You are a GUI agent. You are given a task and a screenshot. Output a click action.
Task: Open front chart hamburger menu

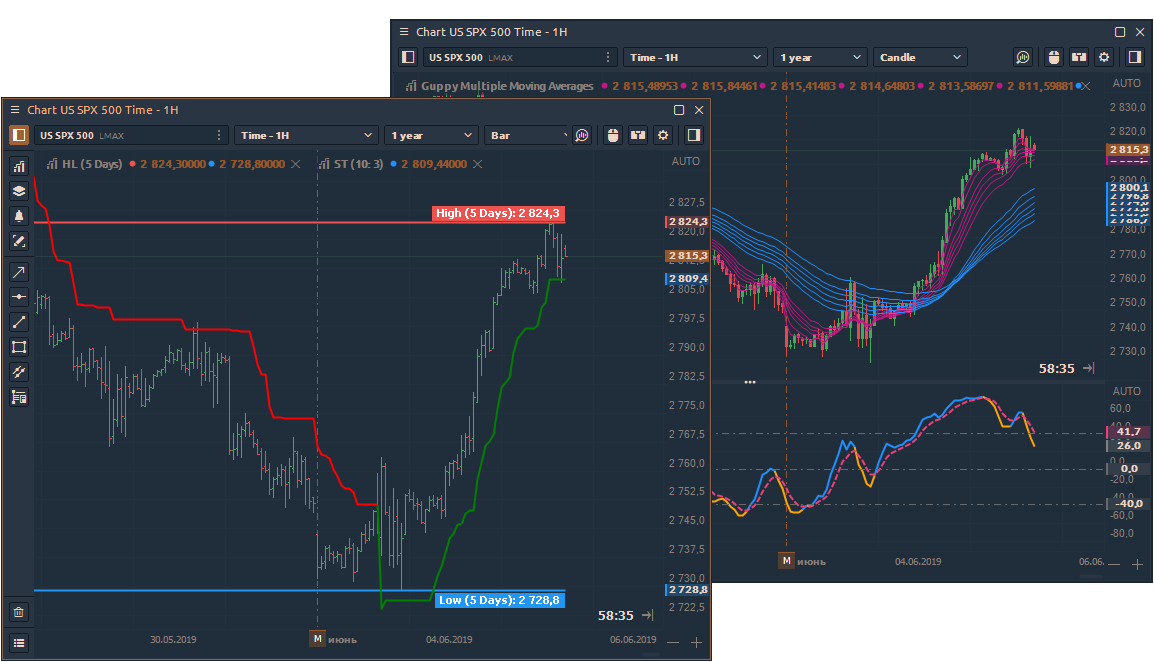15,110
